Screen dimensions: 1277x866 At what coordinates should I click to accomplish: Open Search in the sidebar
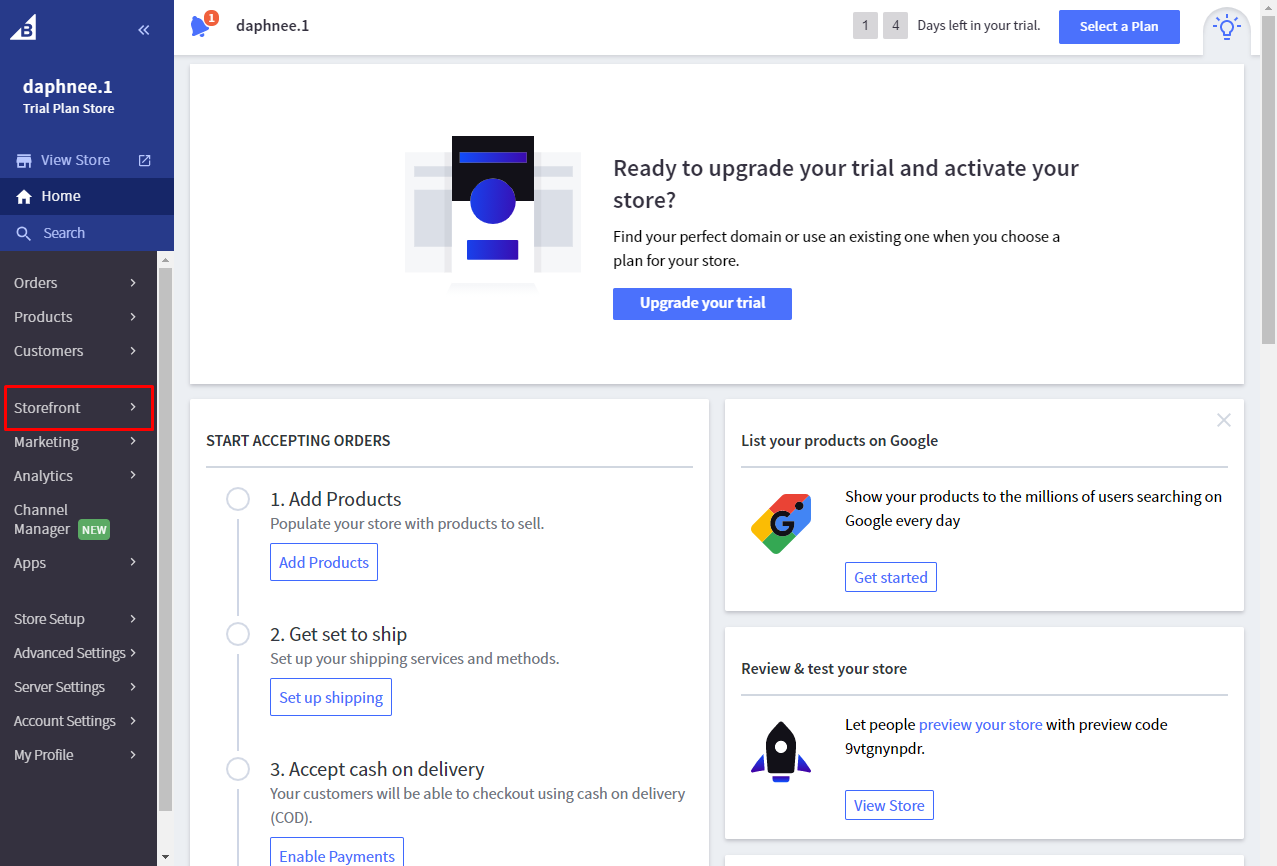click(87, 233)
